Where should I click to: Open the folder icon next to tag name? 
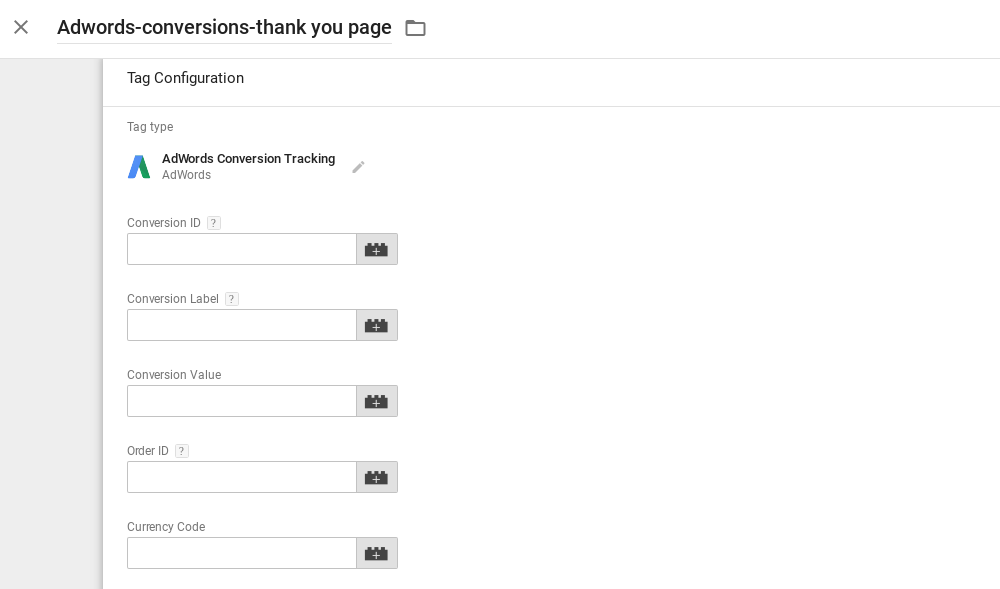coord(415,28)
